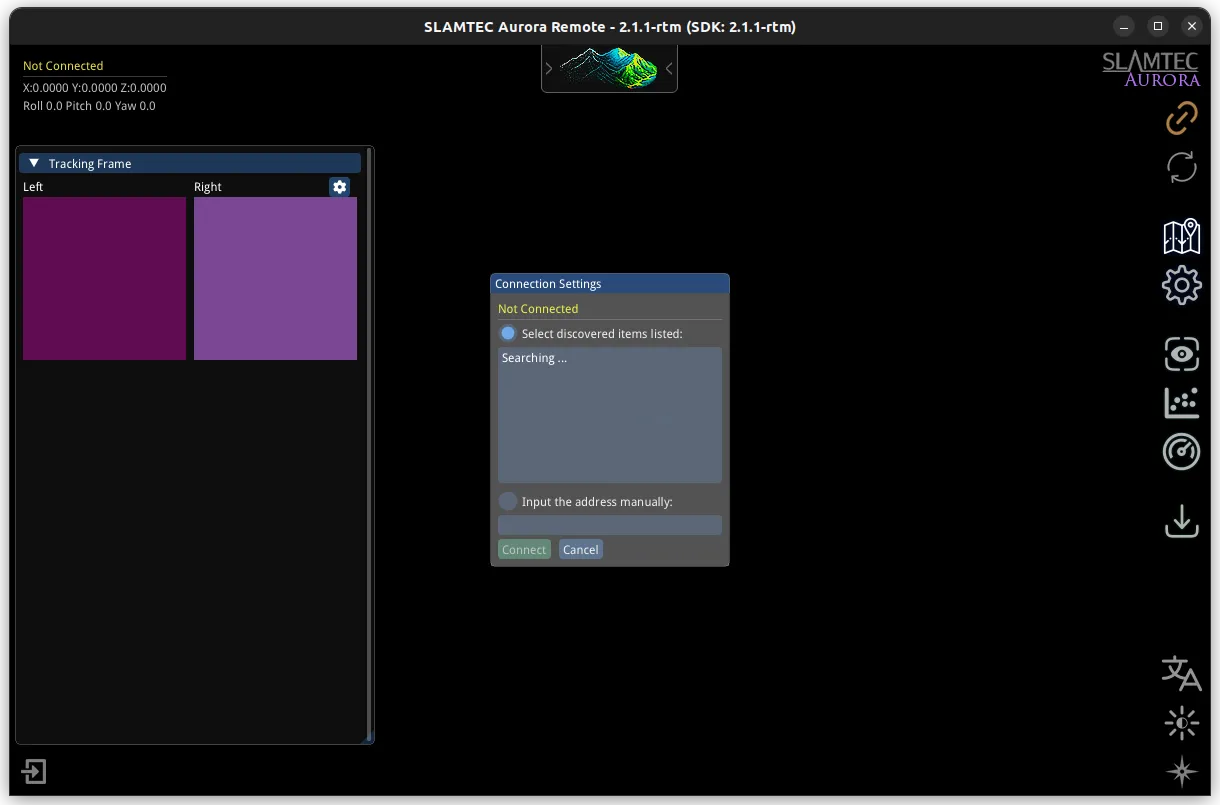Select input the address manually option
Image resolution: width=1220 pixels, height=805 pixels.
[x=508, y=501]
